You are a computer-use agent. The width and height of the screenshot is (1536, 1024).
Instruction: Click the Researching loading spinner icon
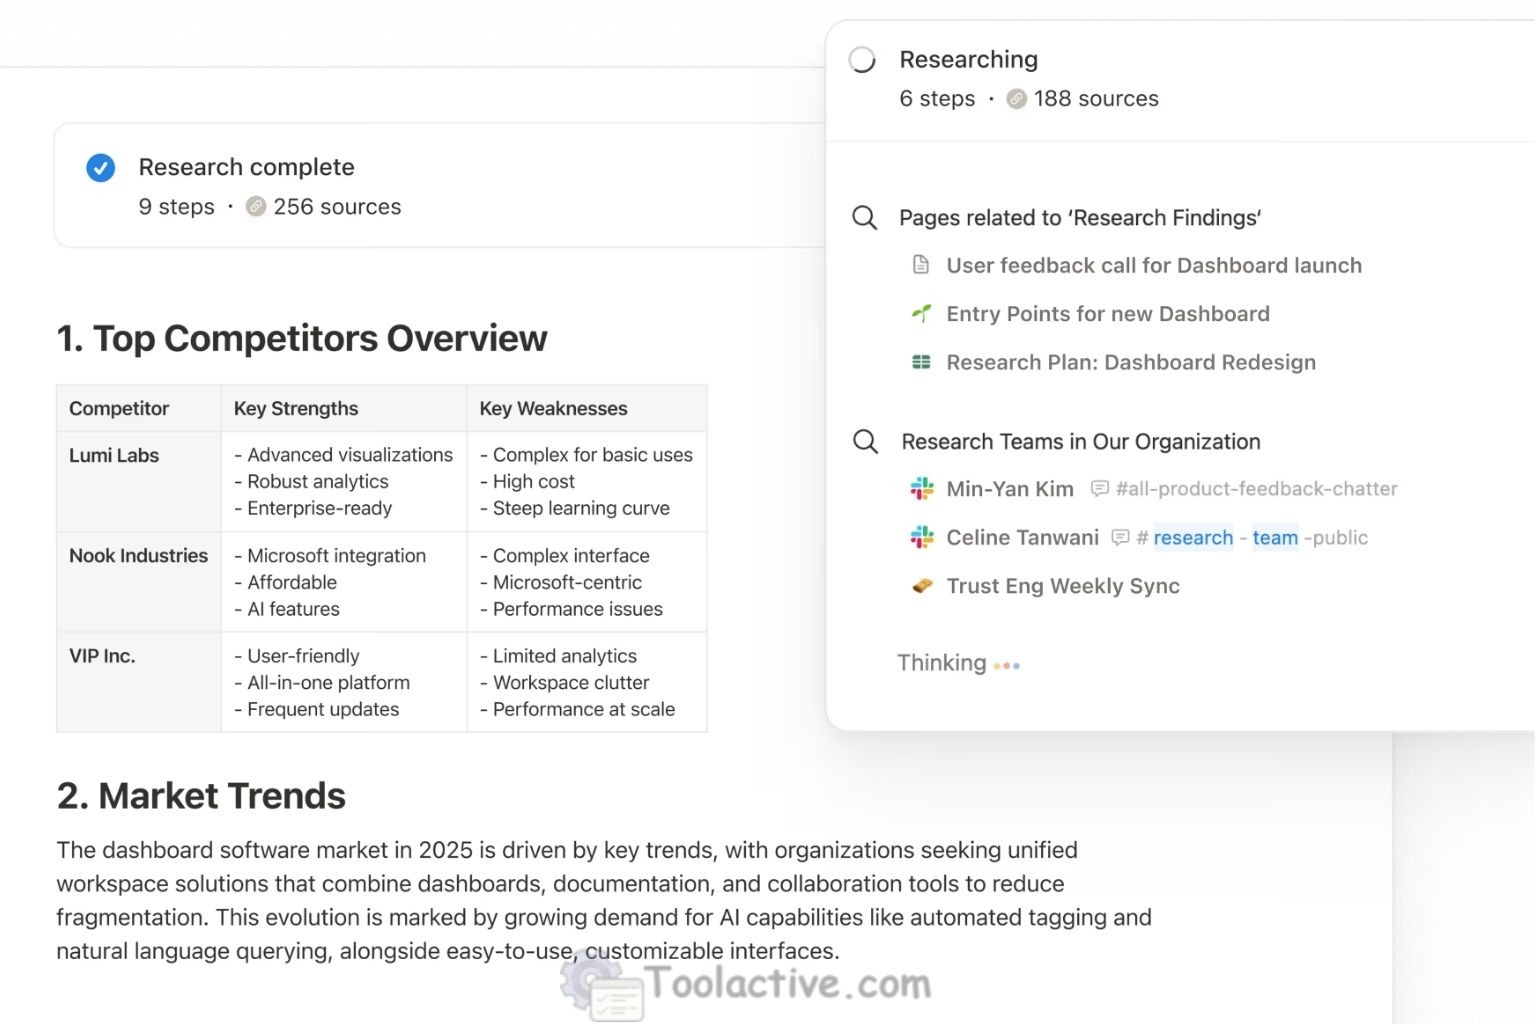[x=862, y=60]
